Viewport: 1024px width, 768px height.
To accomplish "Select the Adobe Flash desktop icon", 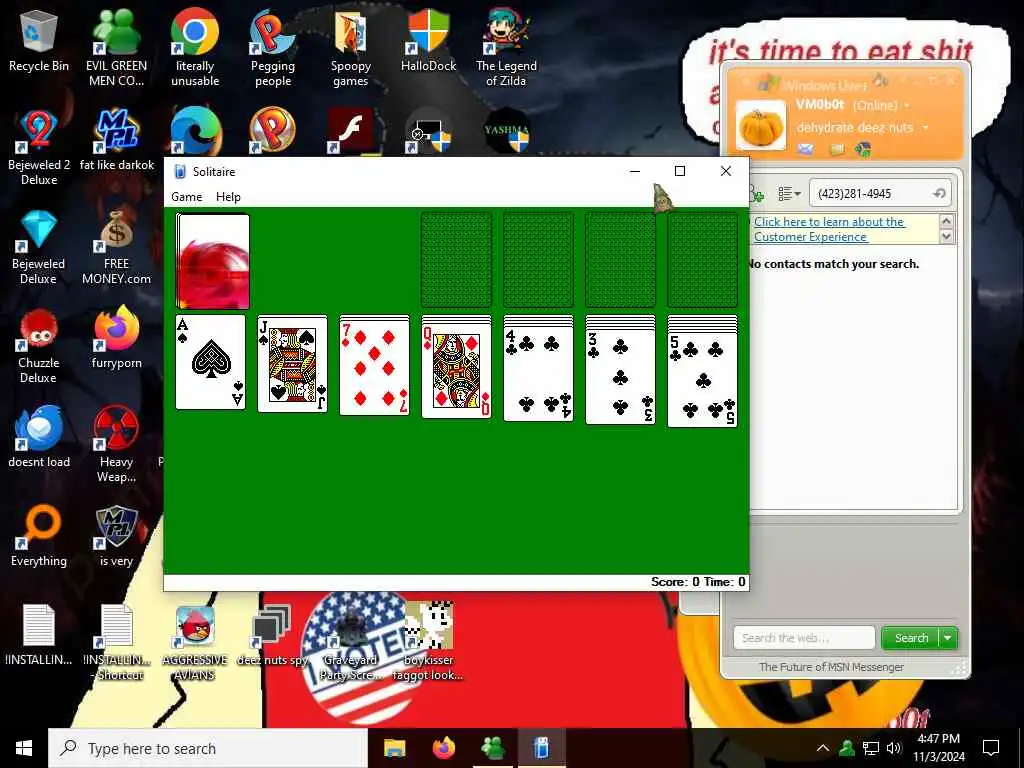I will click(x=351, y=131).
